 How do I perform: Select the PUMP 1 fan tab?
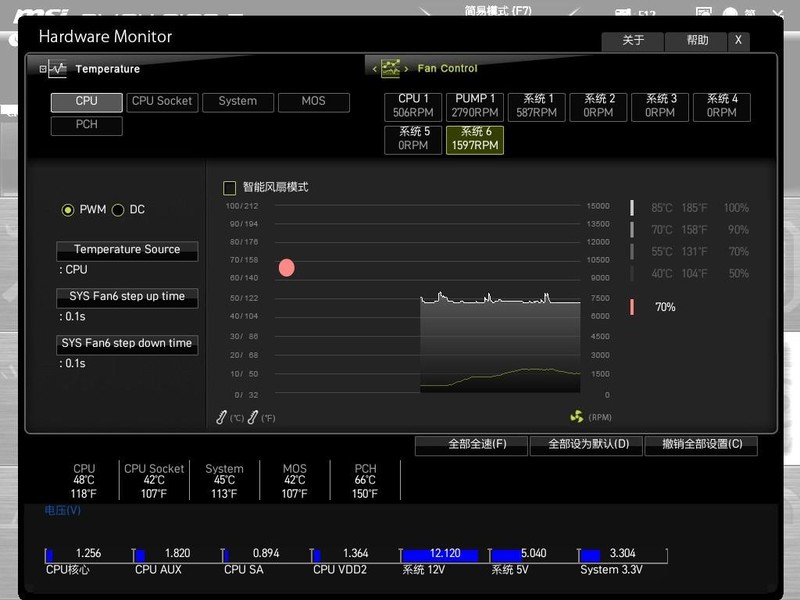tap(475, 106)
